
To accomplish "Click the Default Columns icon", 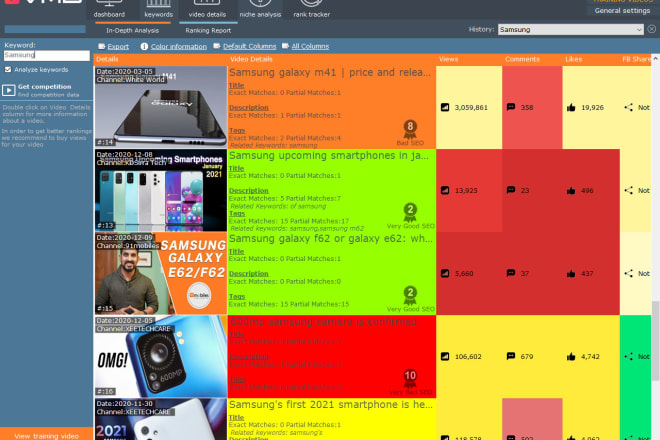I will pyautogui.click(x=217, y=46).
